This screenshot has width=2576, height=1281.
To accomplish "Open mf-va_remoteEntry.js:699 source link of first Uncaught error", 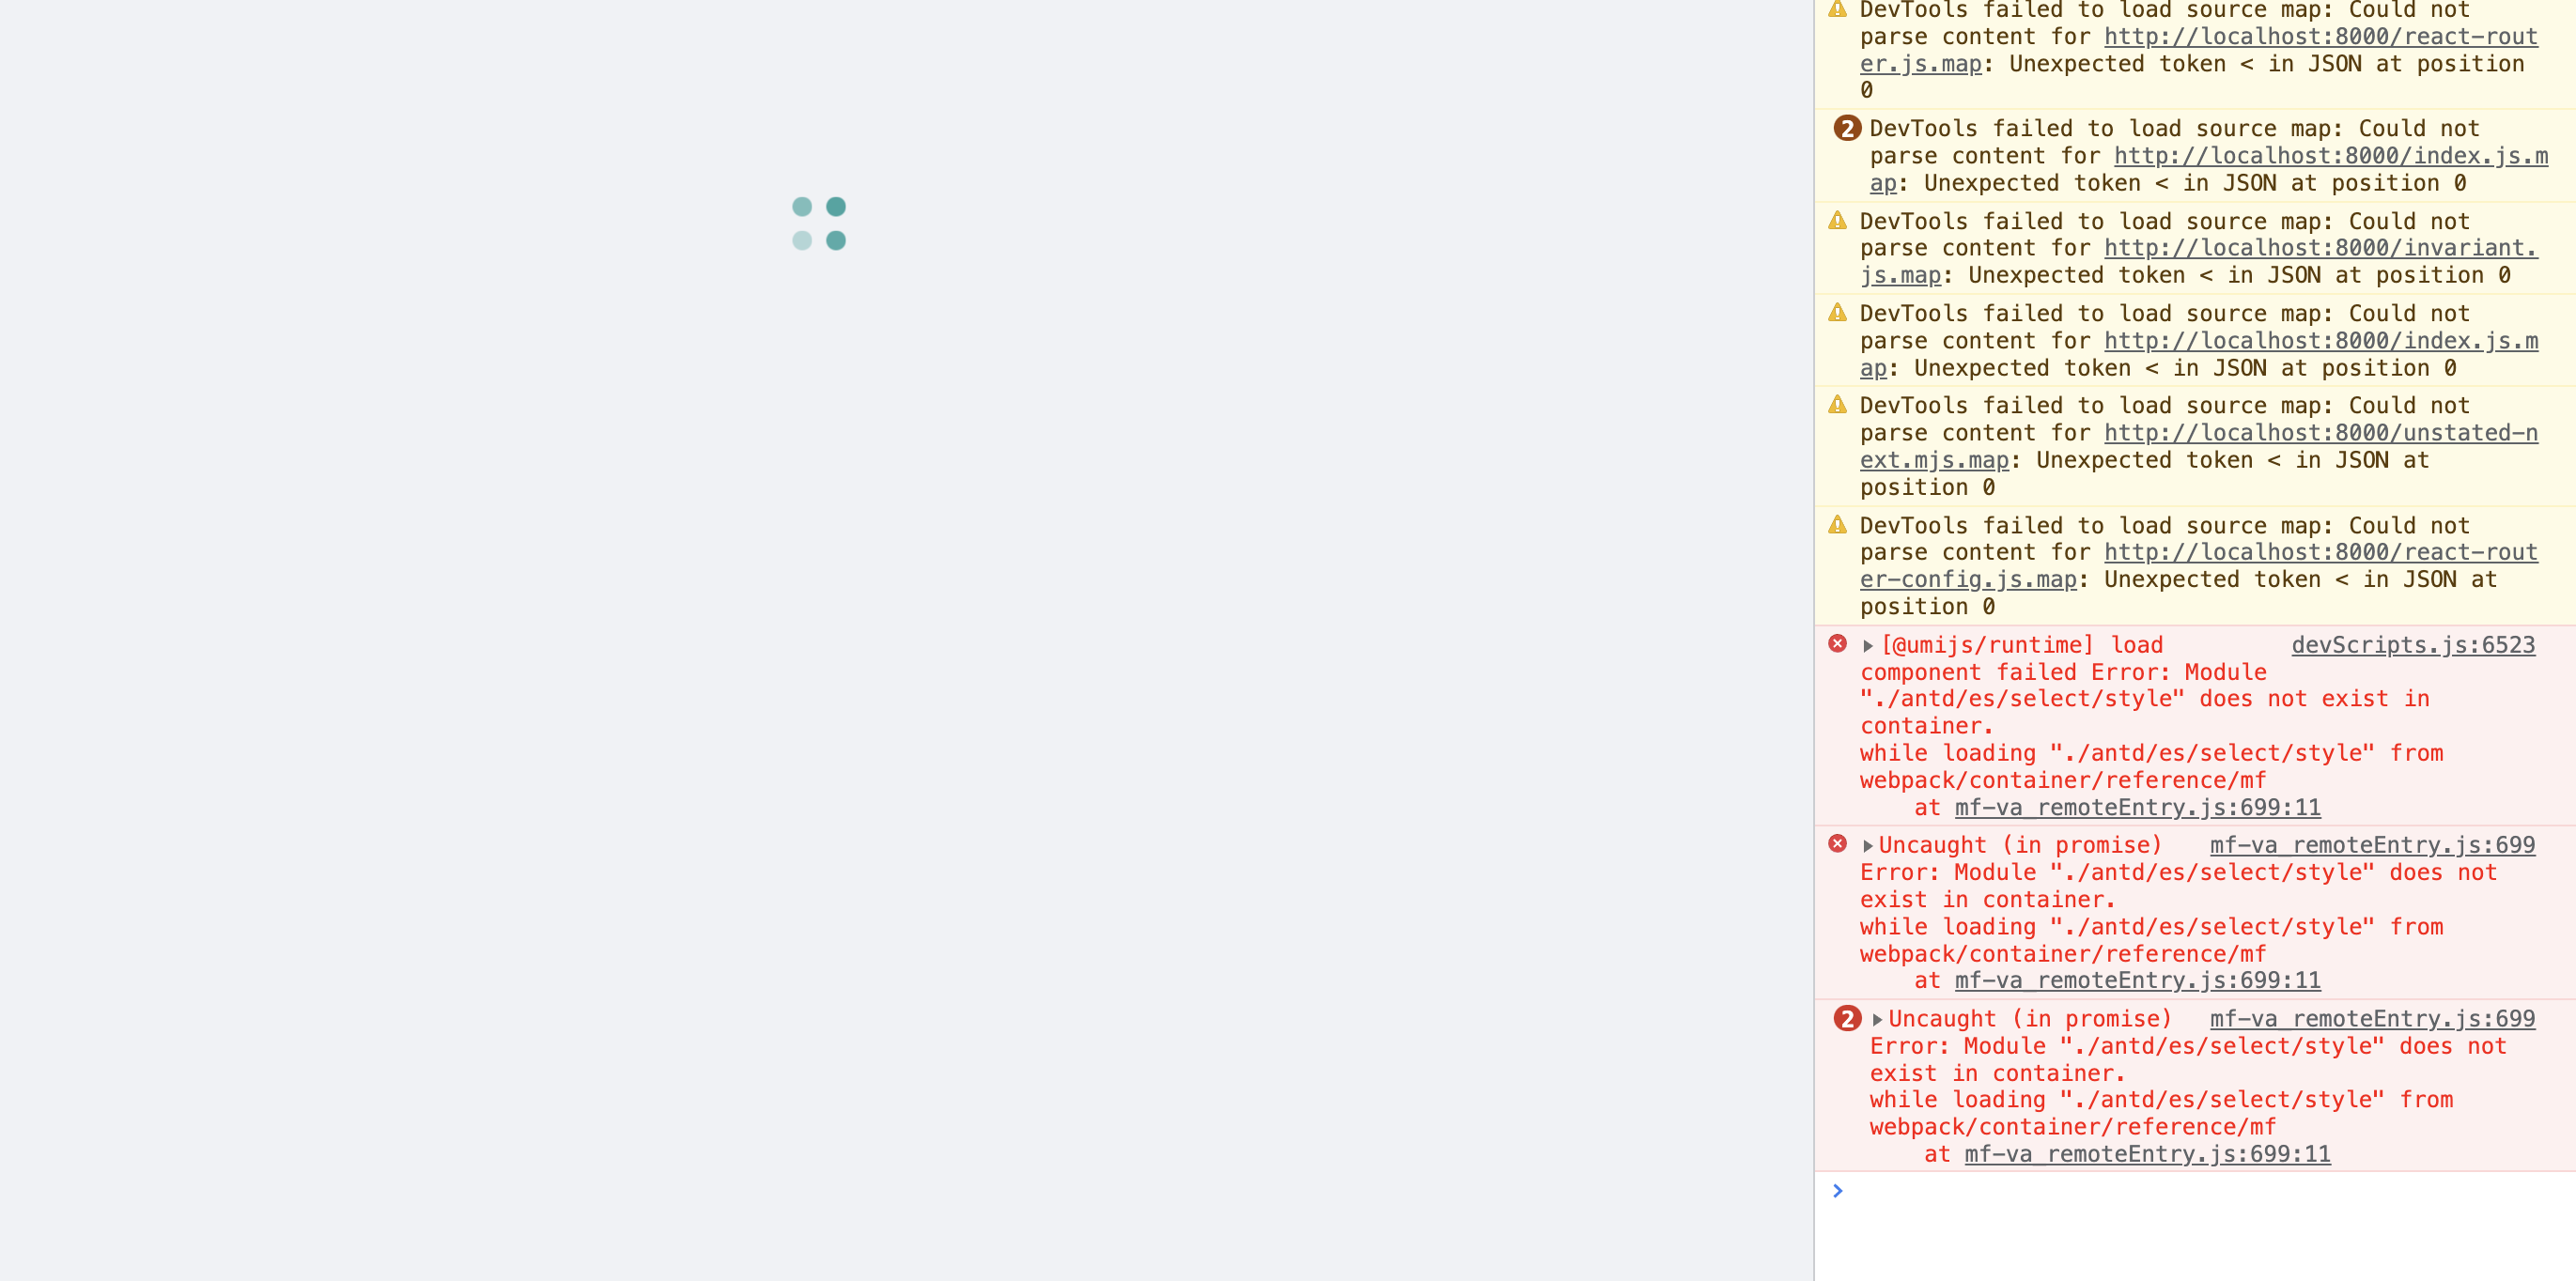I will (x=2372, y=845).
